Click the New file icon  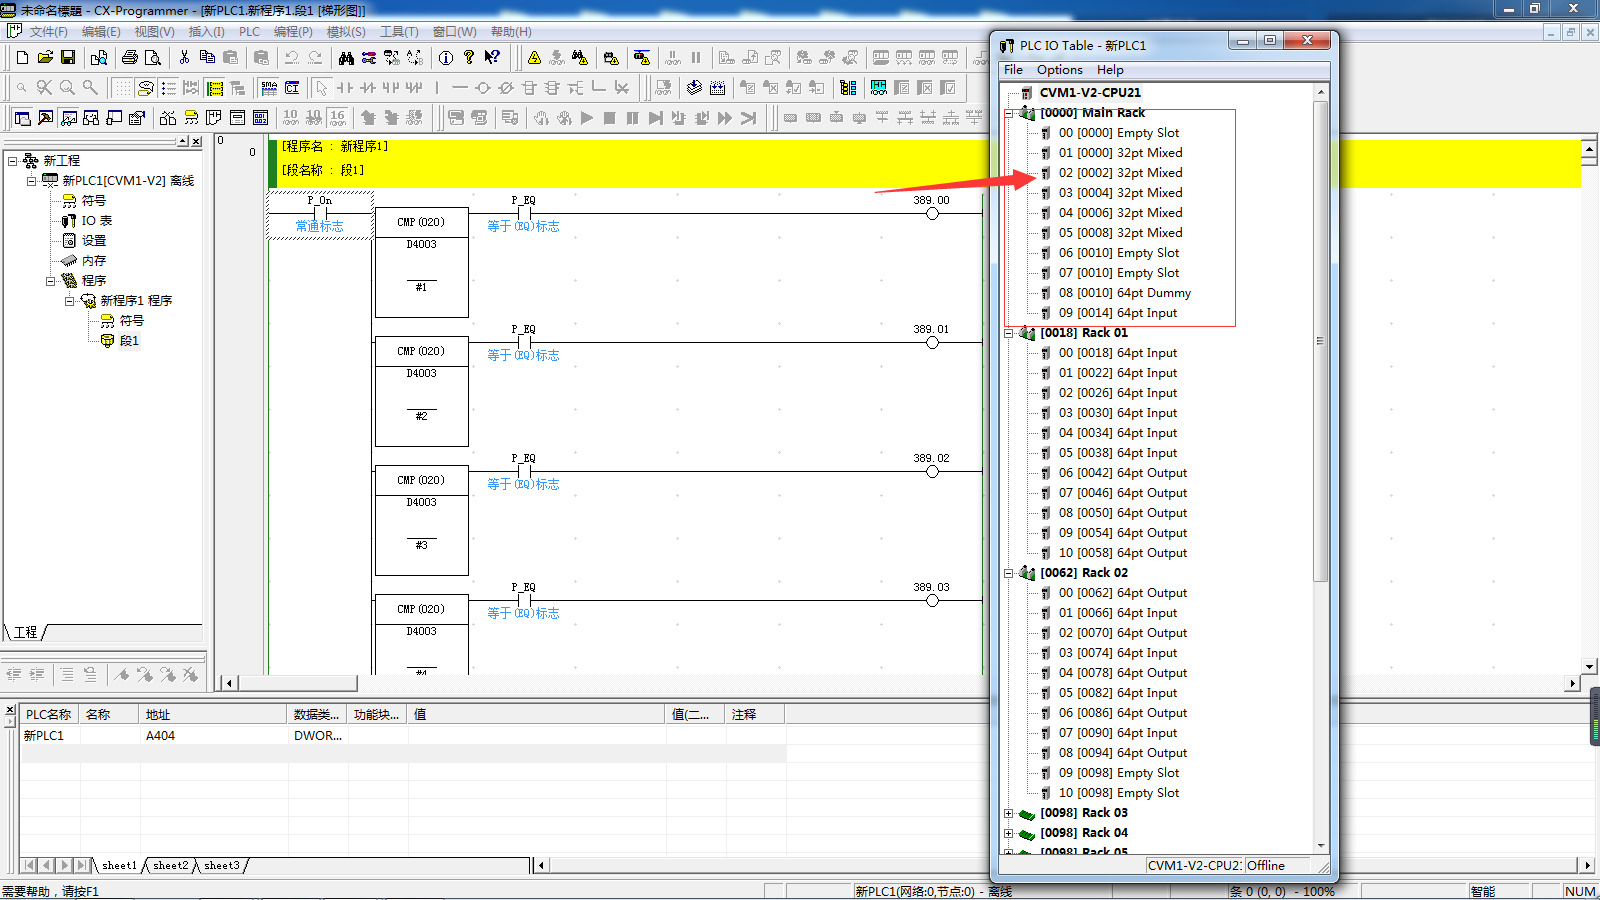(22, 58)
